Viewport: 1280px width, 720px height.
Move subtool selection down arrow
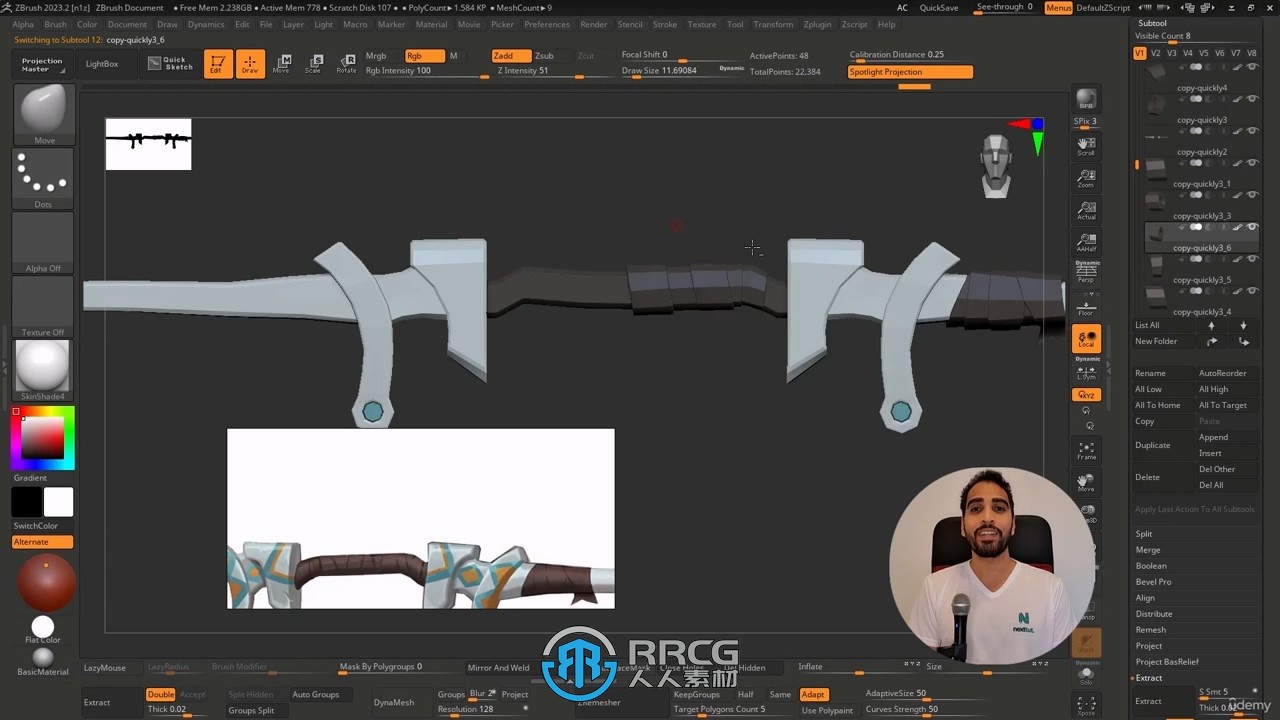1243,325
